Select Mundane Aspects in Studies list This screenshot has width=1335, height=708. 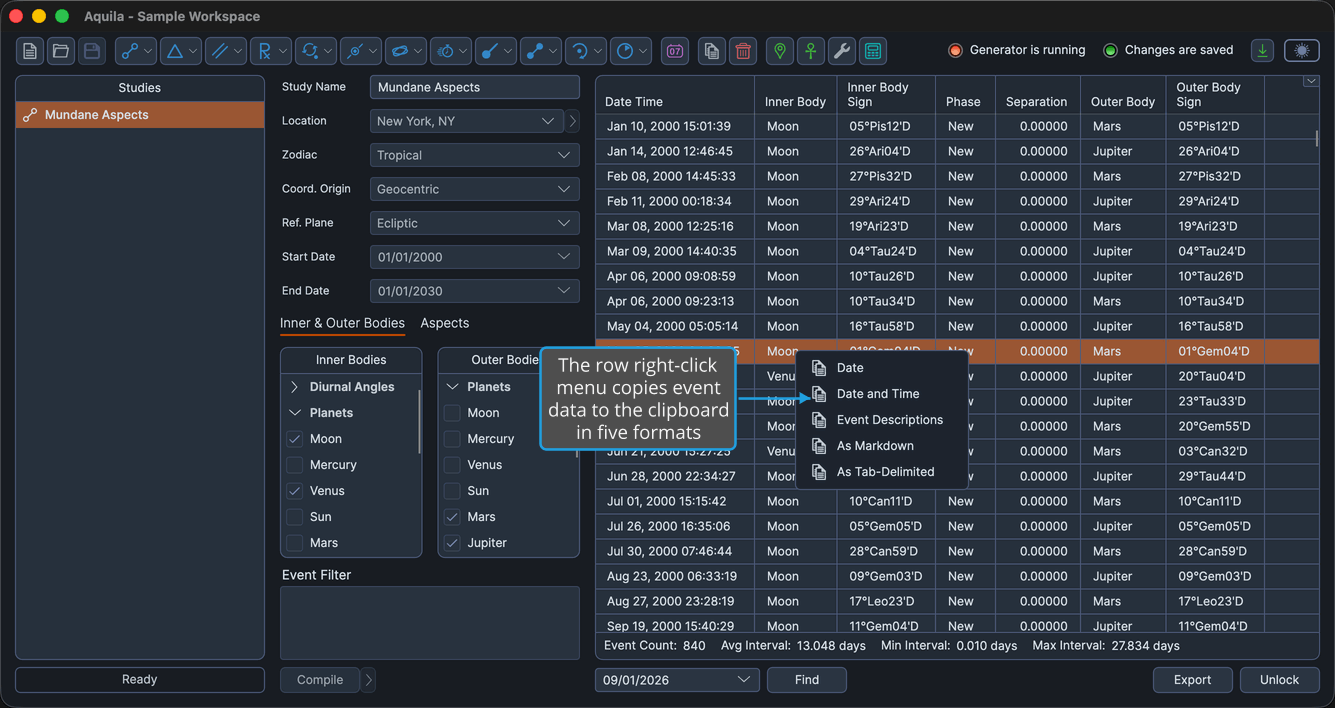pyautogui.click(x=140, y=115)
